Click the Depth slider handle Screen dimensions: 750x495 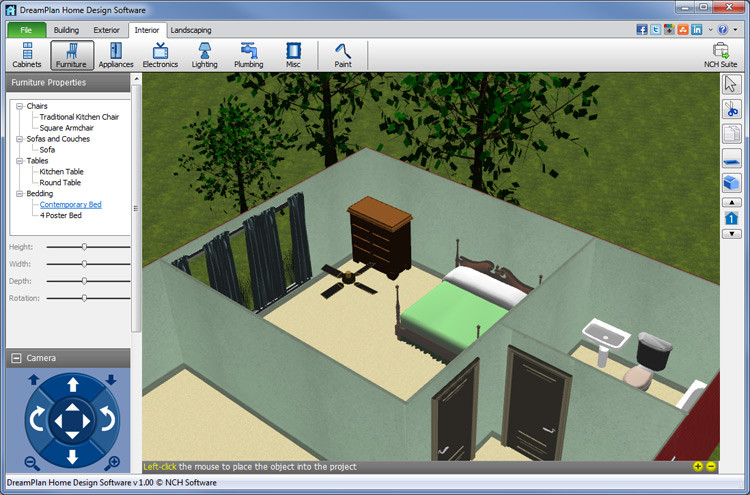tap(84, 281)
